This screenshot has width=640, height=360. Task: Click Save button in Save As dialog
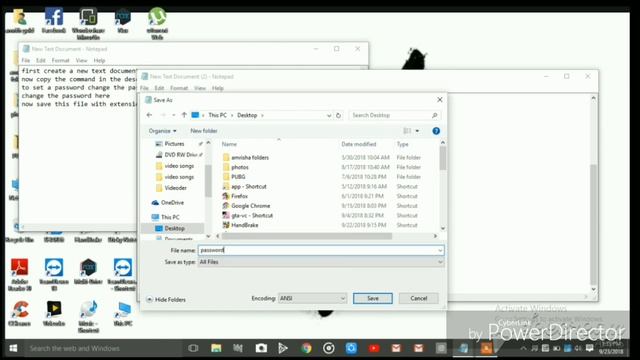click(x=373, y=298)
